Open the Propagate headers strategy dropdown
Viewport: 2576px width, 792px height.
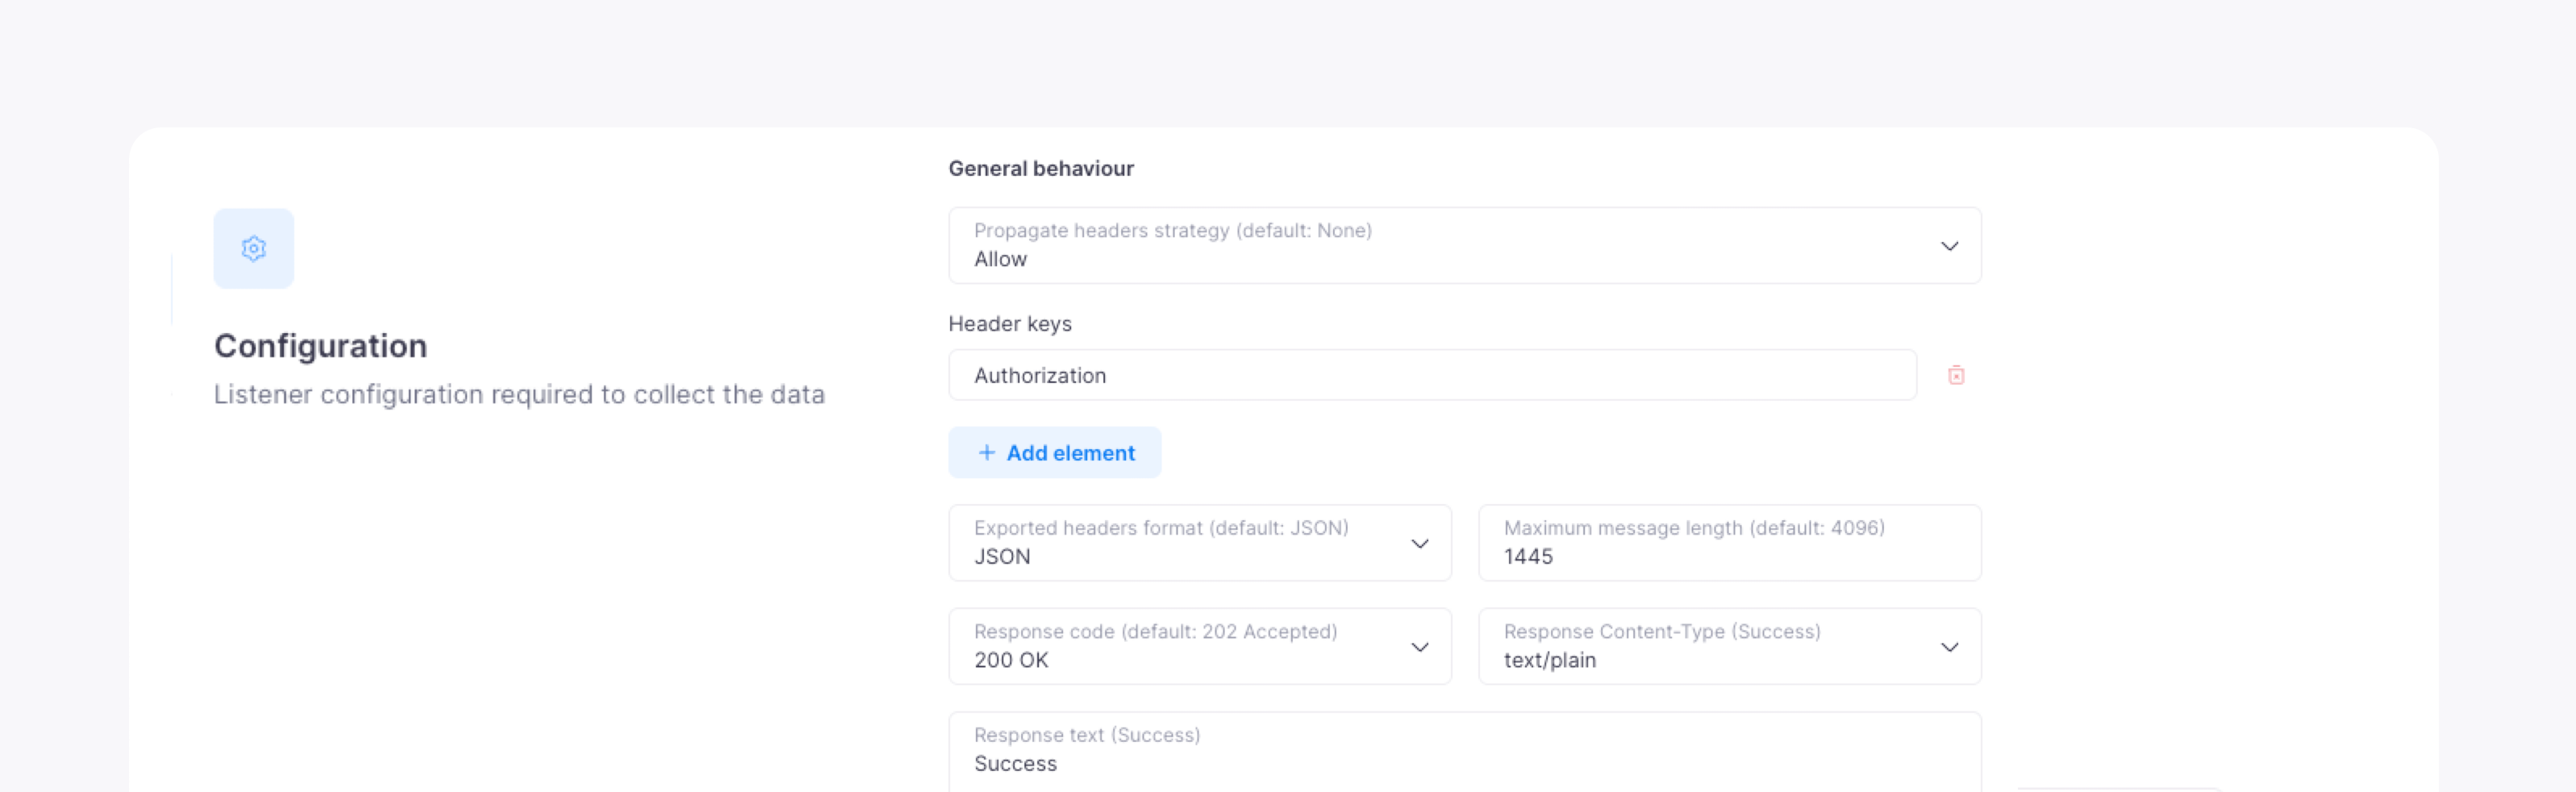[x=1440, y=246]
